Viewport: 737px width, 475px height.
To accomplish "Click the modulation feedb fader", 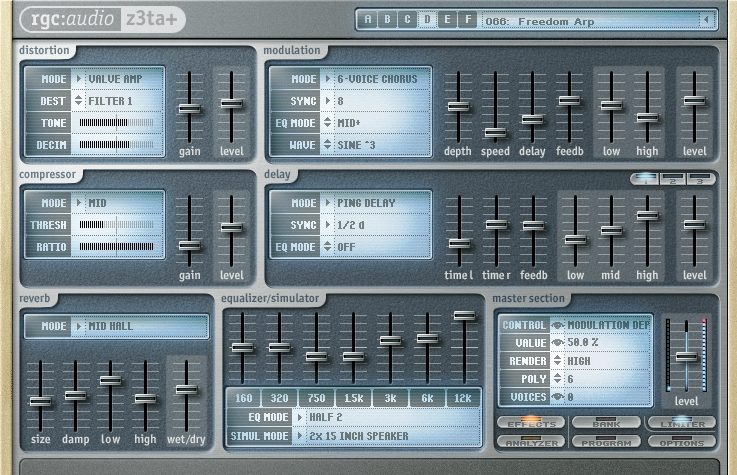I will click(569, 100).
